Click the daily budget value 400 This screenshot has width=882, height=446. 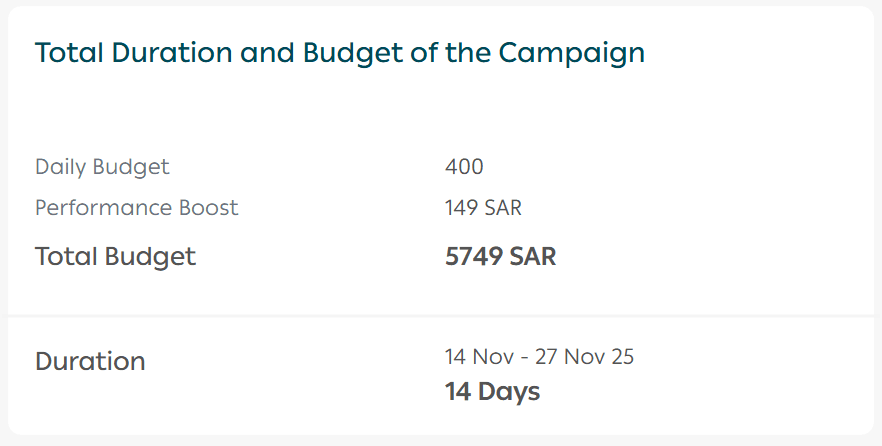pos(464,167)
